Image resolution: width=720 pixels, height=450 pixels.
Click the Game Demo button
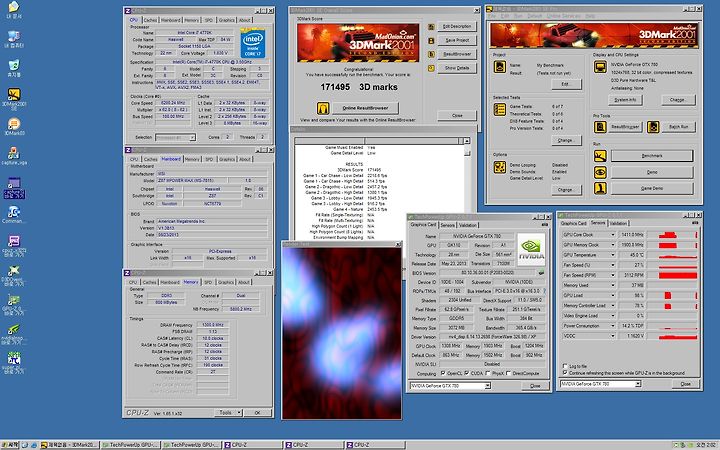(x=652, y=188)
